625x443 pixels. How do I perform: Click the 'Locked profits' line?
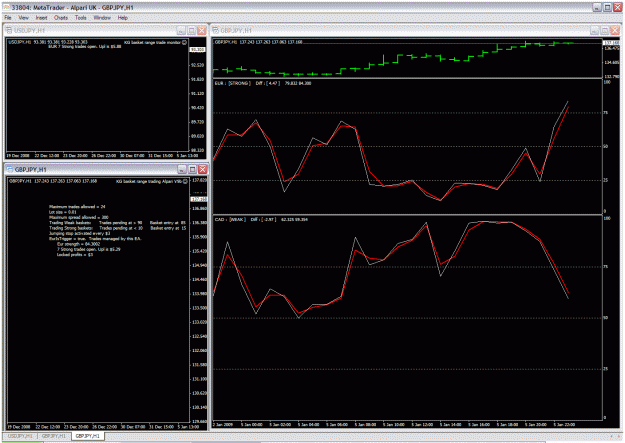tap(75, 254)
